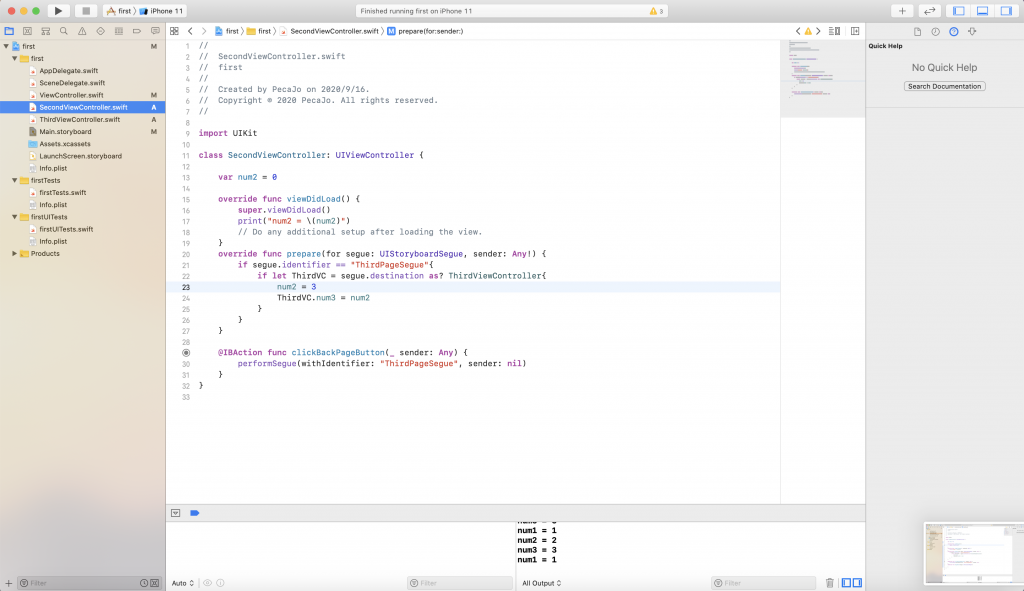Toggle the navigator pane visibility
Screen dimensions: 1024x591
pyautogui.click(x=959, y=10)
